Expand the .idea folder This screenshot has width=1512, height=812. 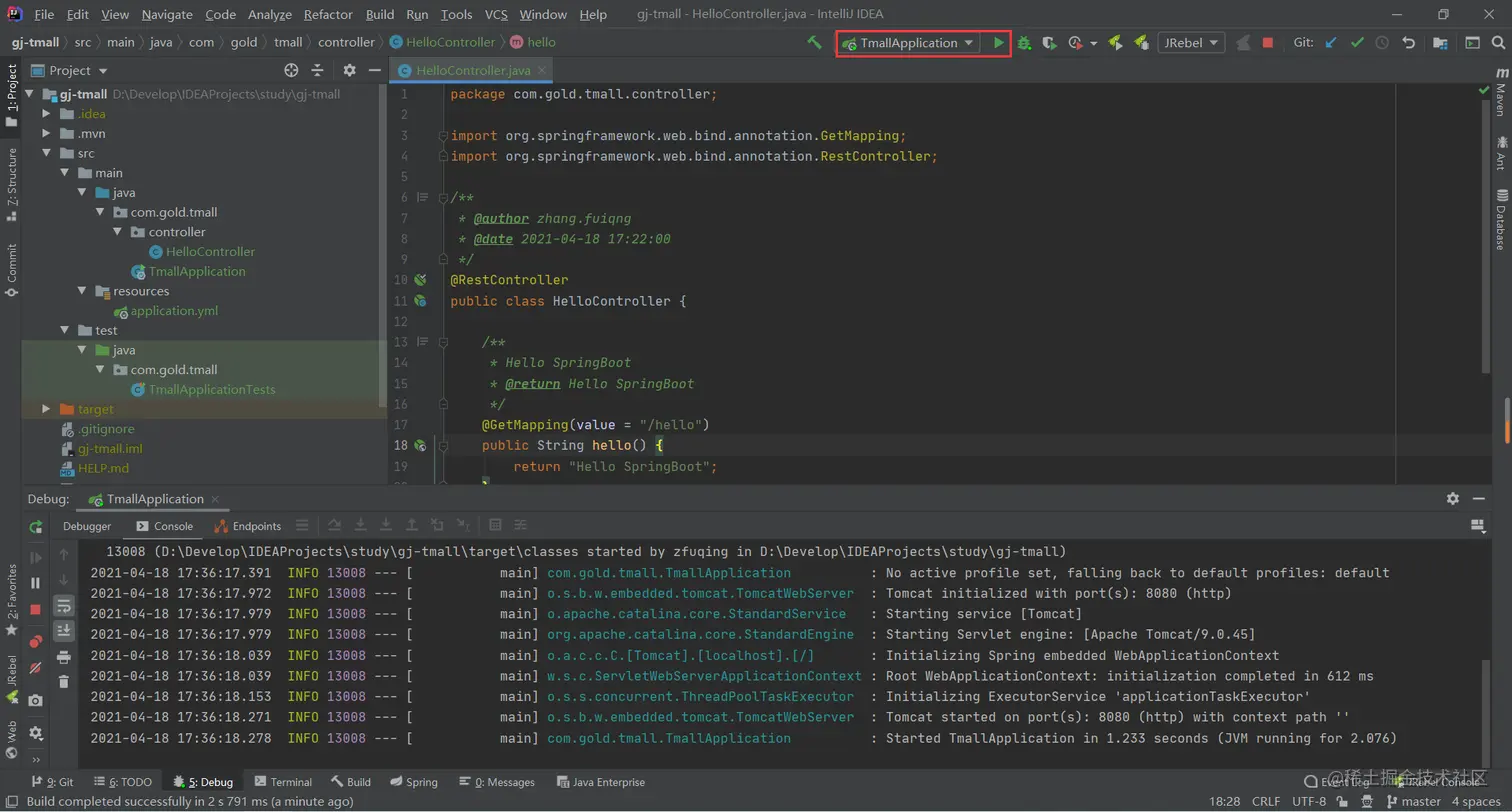pyautogui.click(x=46, y=114)
